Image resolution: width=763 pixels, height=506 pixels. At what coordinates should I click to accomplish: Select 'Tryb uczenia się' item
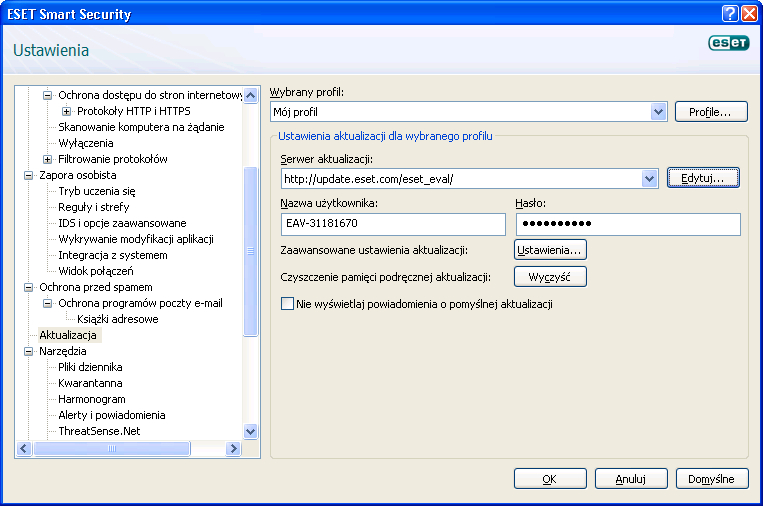click(x=97, y=191)
